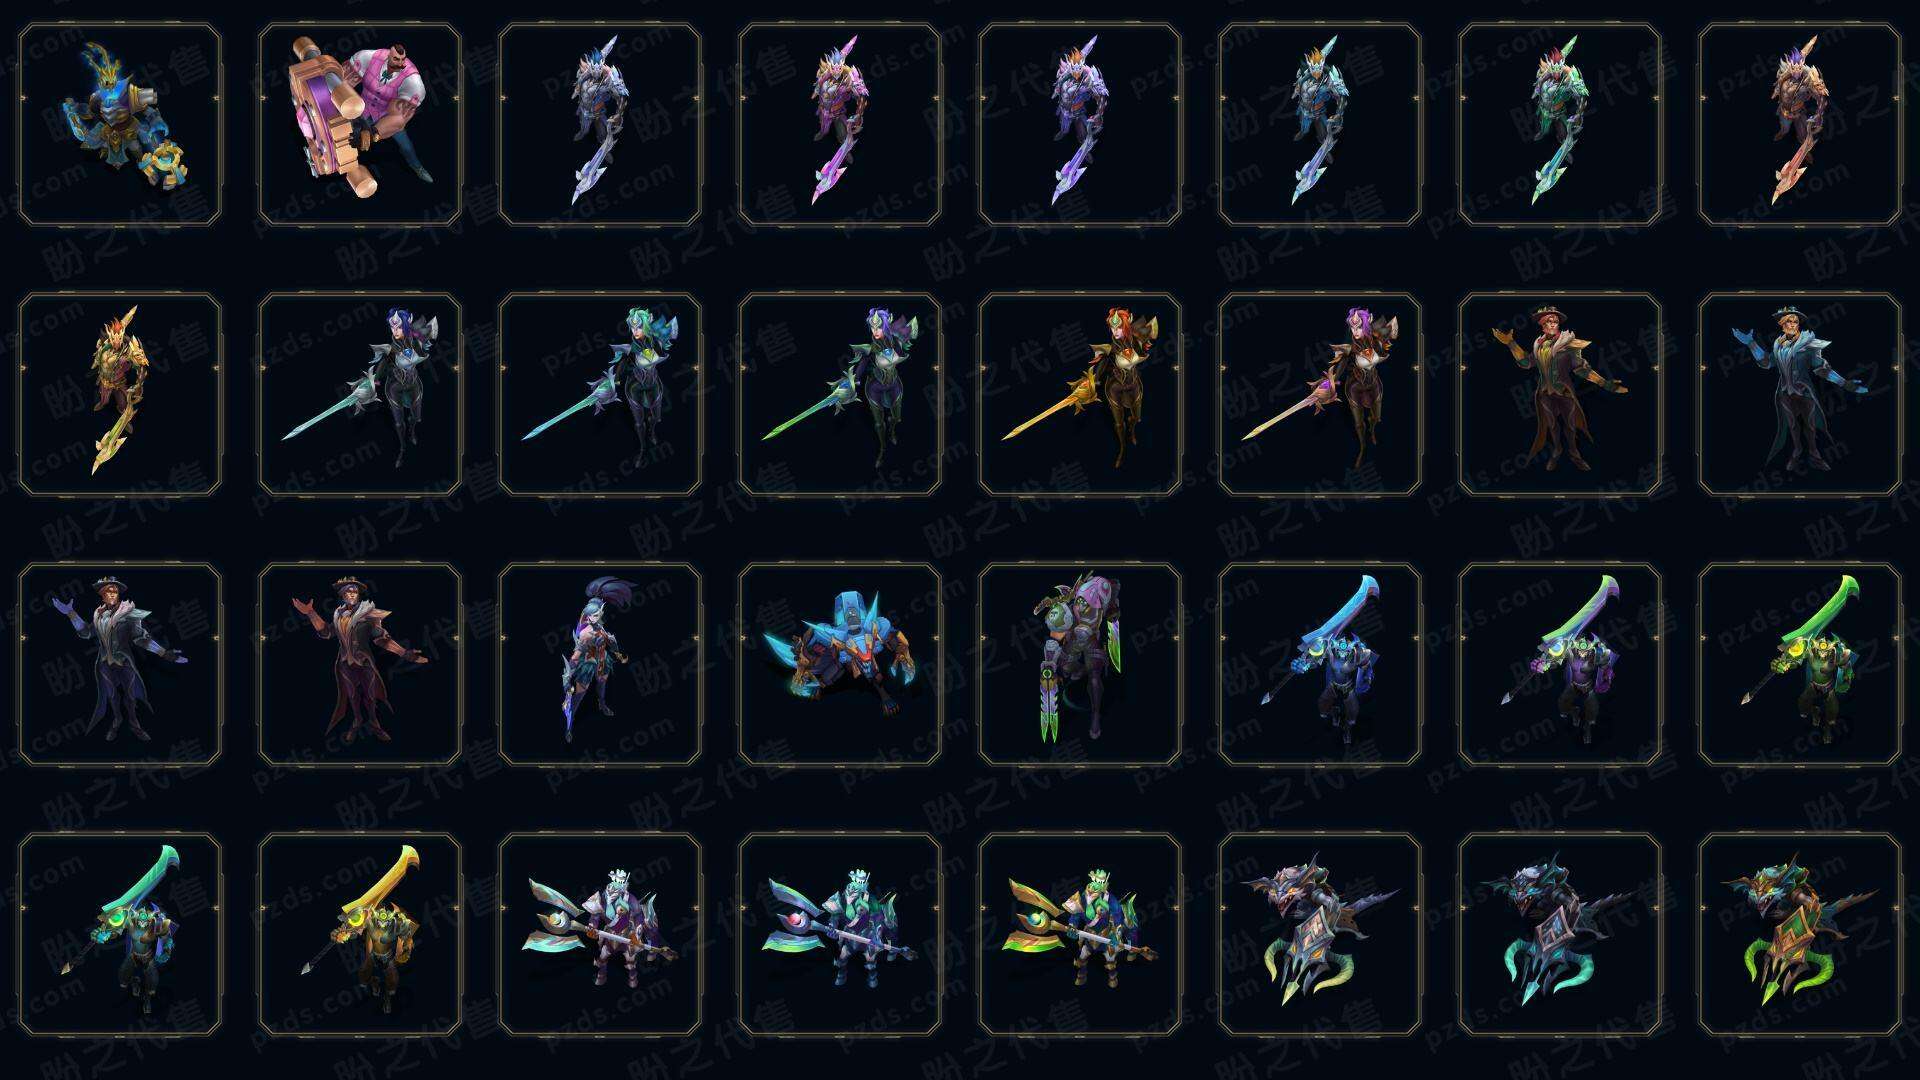
Task: Choose the purple-armored knight with green greatsword
Action: point(1560,664)
